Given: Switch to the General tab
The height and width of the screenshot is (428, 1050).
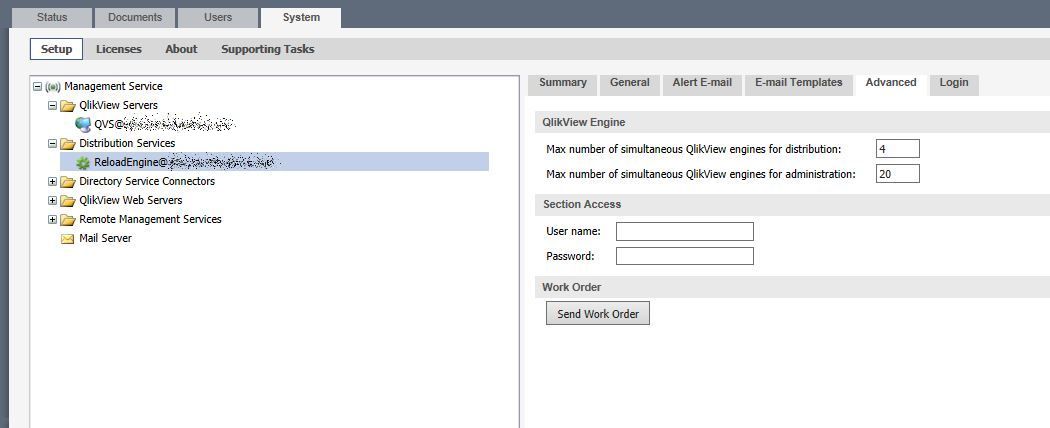Looking at the screenshot, I should (x=629, y=83).
